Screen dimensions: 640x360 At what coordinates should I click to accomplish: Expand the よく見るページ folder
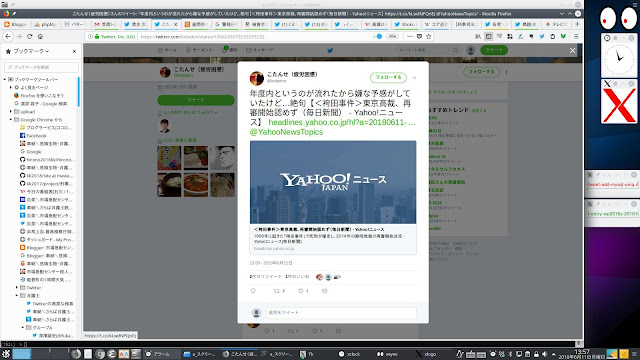11,87
